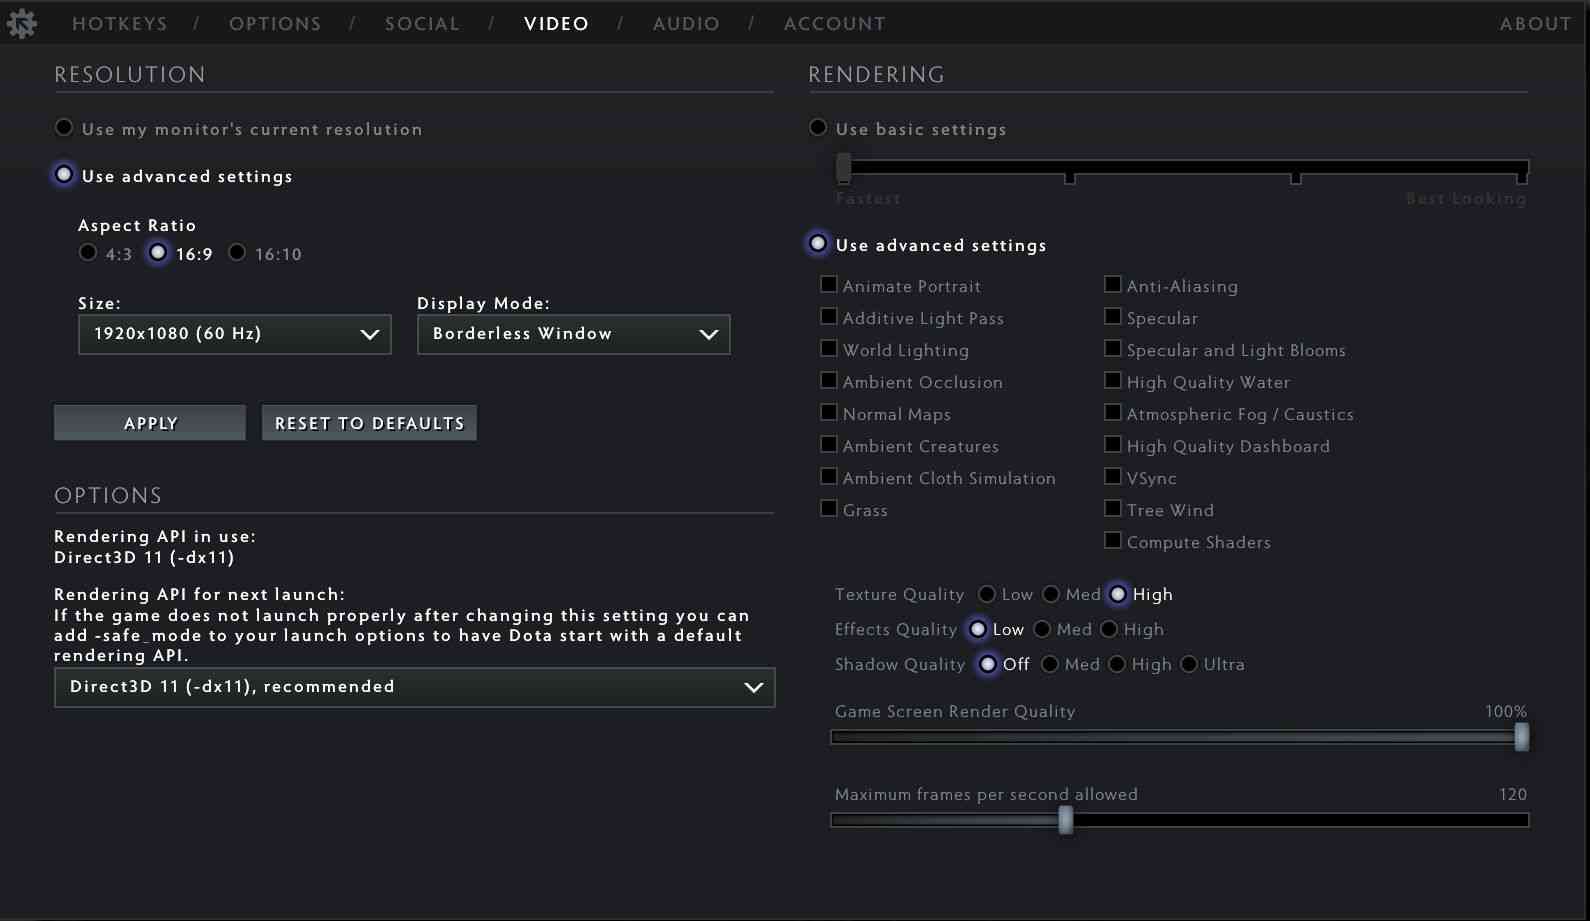Set Effects Quality to High
The image size is (1590, 921).
pyautogui.click(x=1109, y=629)
